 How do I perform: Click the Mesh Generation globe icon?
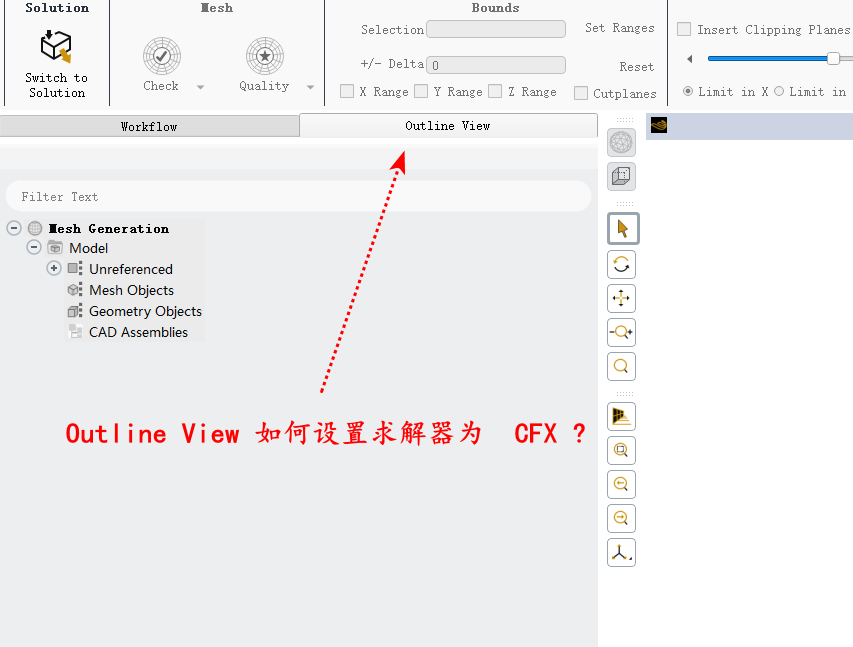(x=35, y=228)
